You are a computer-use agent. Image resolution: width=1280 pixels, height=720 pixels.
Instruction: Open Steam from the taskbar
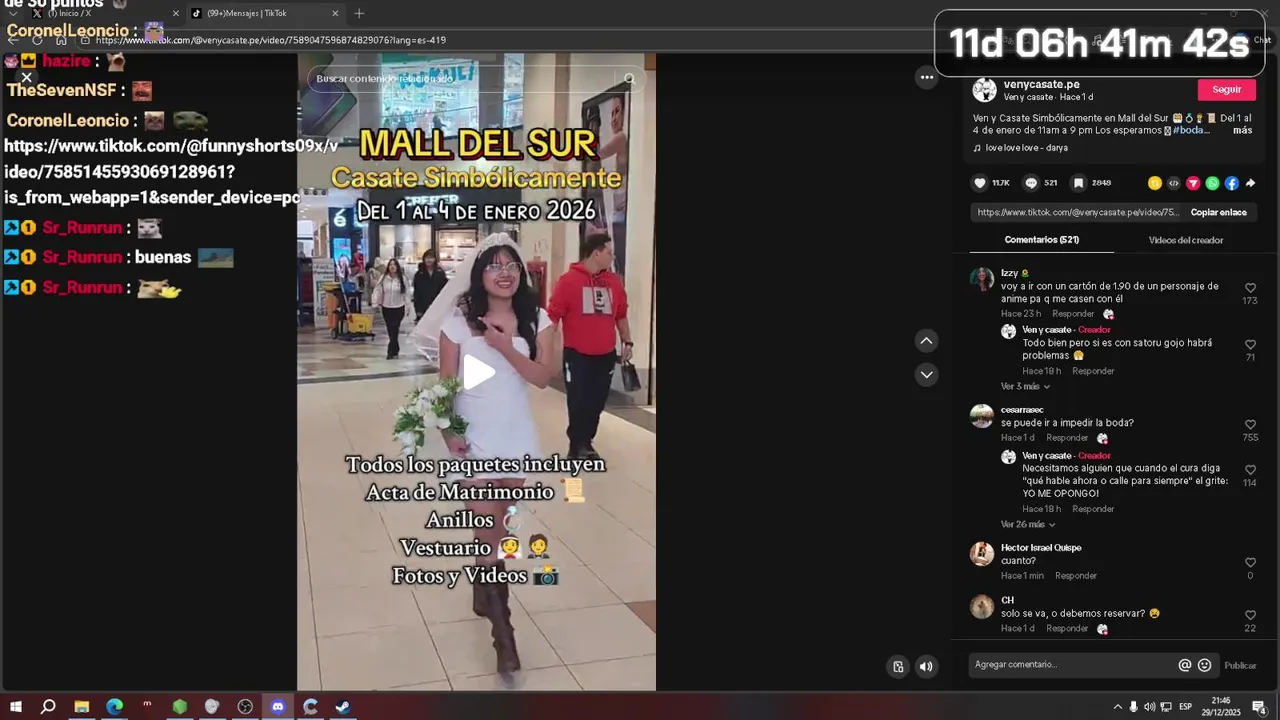click(x=343, y=707)
